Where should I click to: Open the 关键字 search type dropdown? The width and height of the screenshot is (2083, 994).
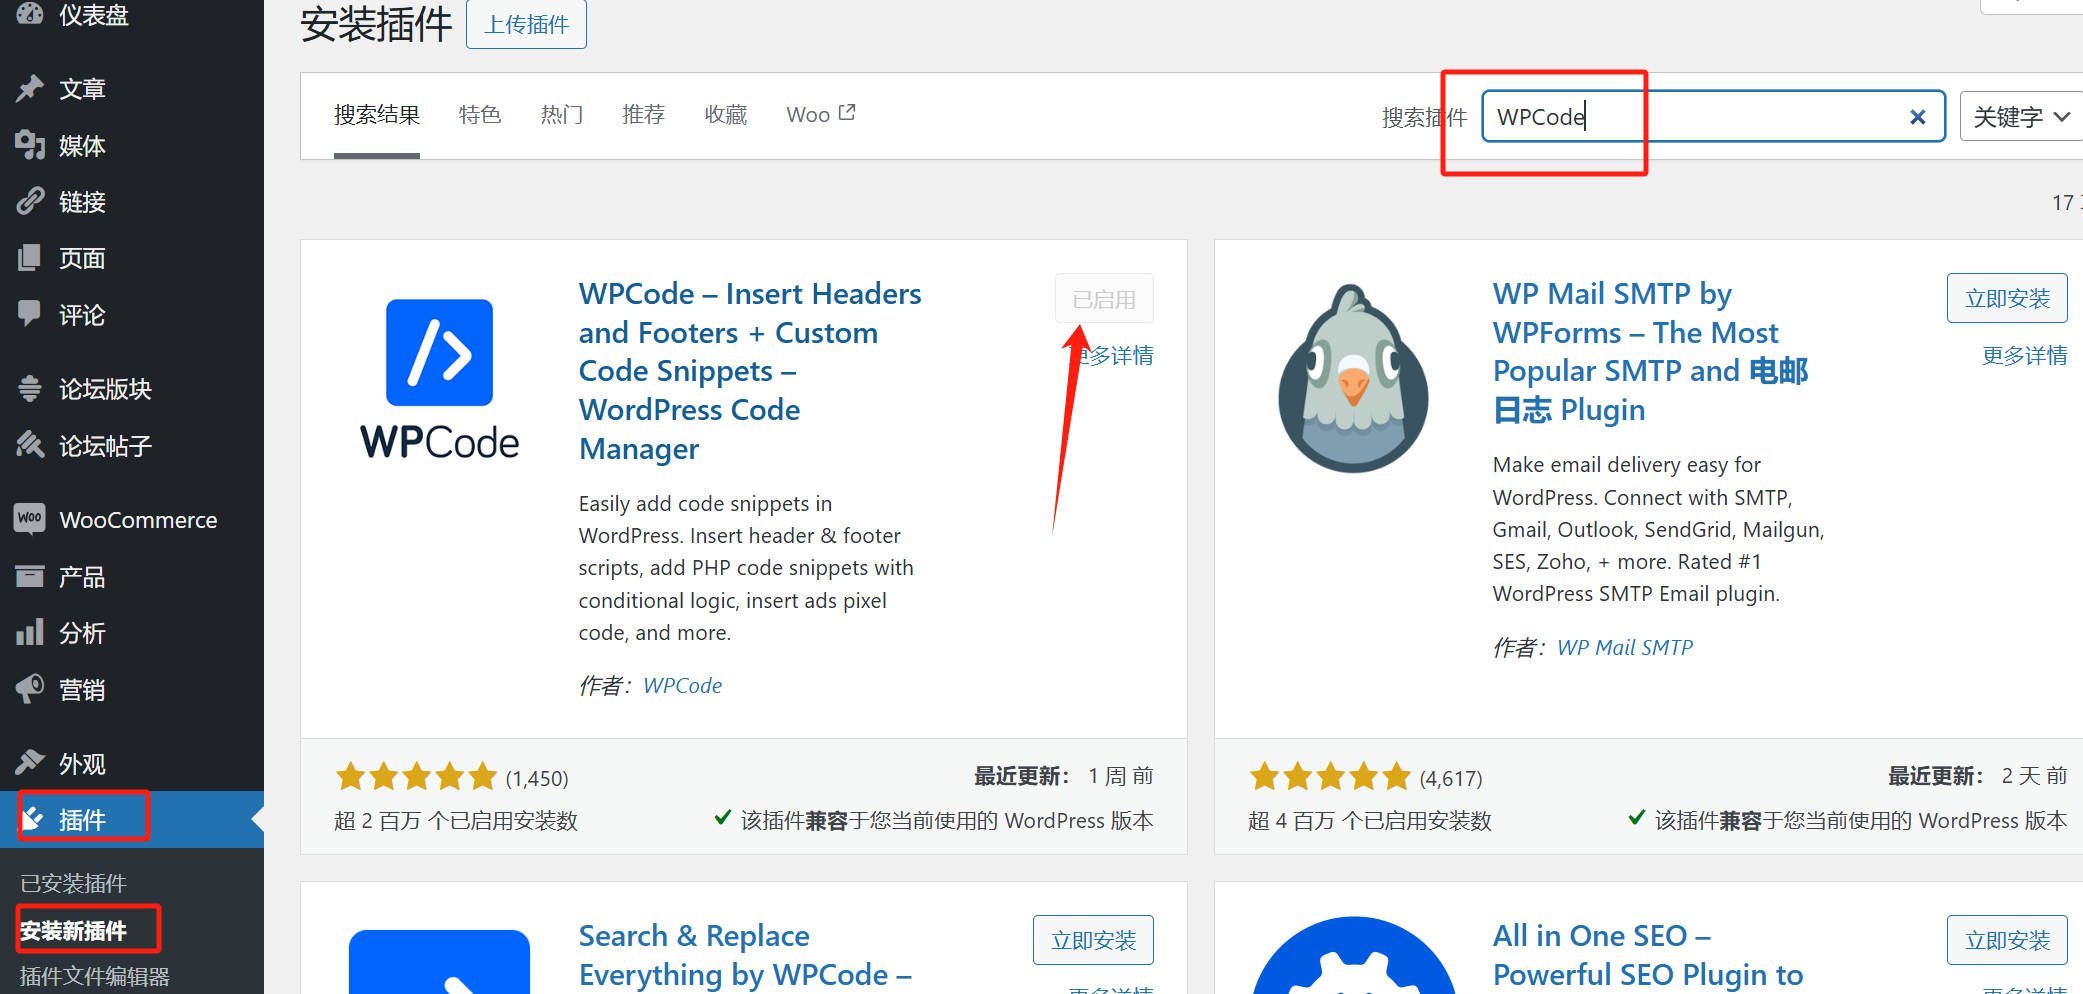2020,117
